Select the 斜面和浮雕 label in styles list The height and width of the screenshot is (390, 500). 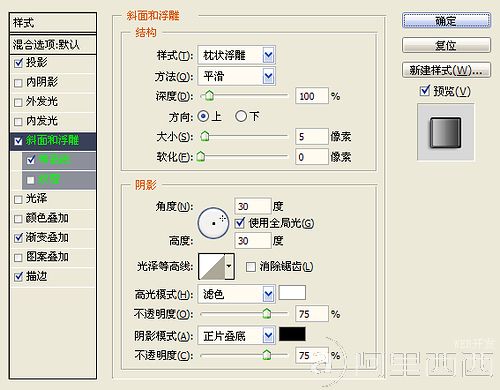[x=52, y=140]
